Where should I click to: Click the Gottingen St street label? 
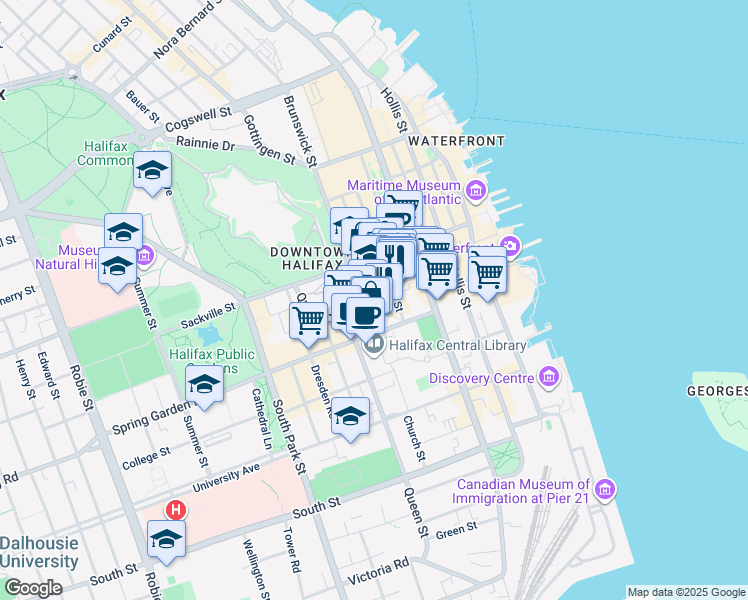[x=269, y=140]
